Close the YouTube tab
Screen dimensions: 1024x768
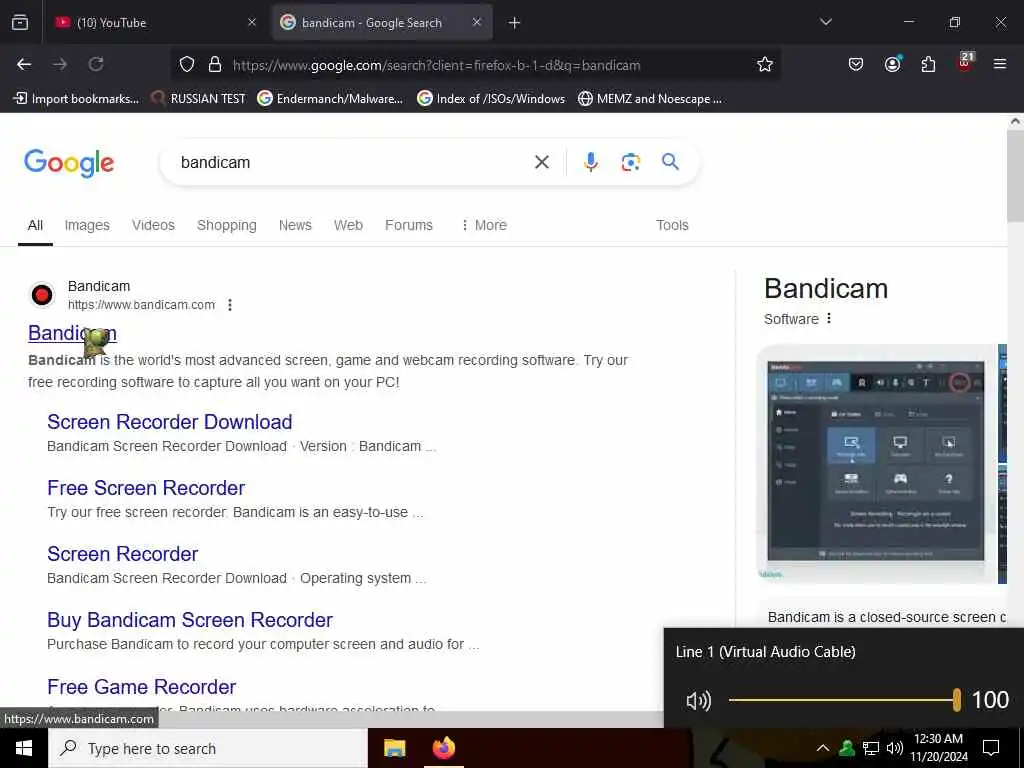click(x=252, y=23)
